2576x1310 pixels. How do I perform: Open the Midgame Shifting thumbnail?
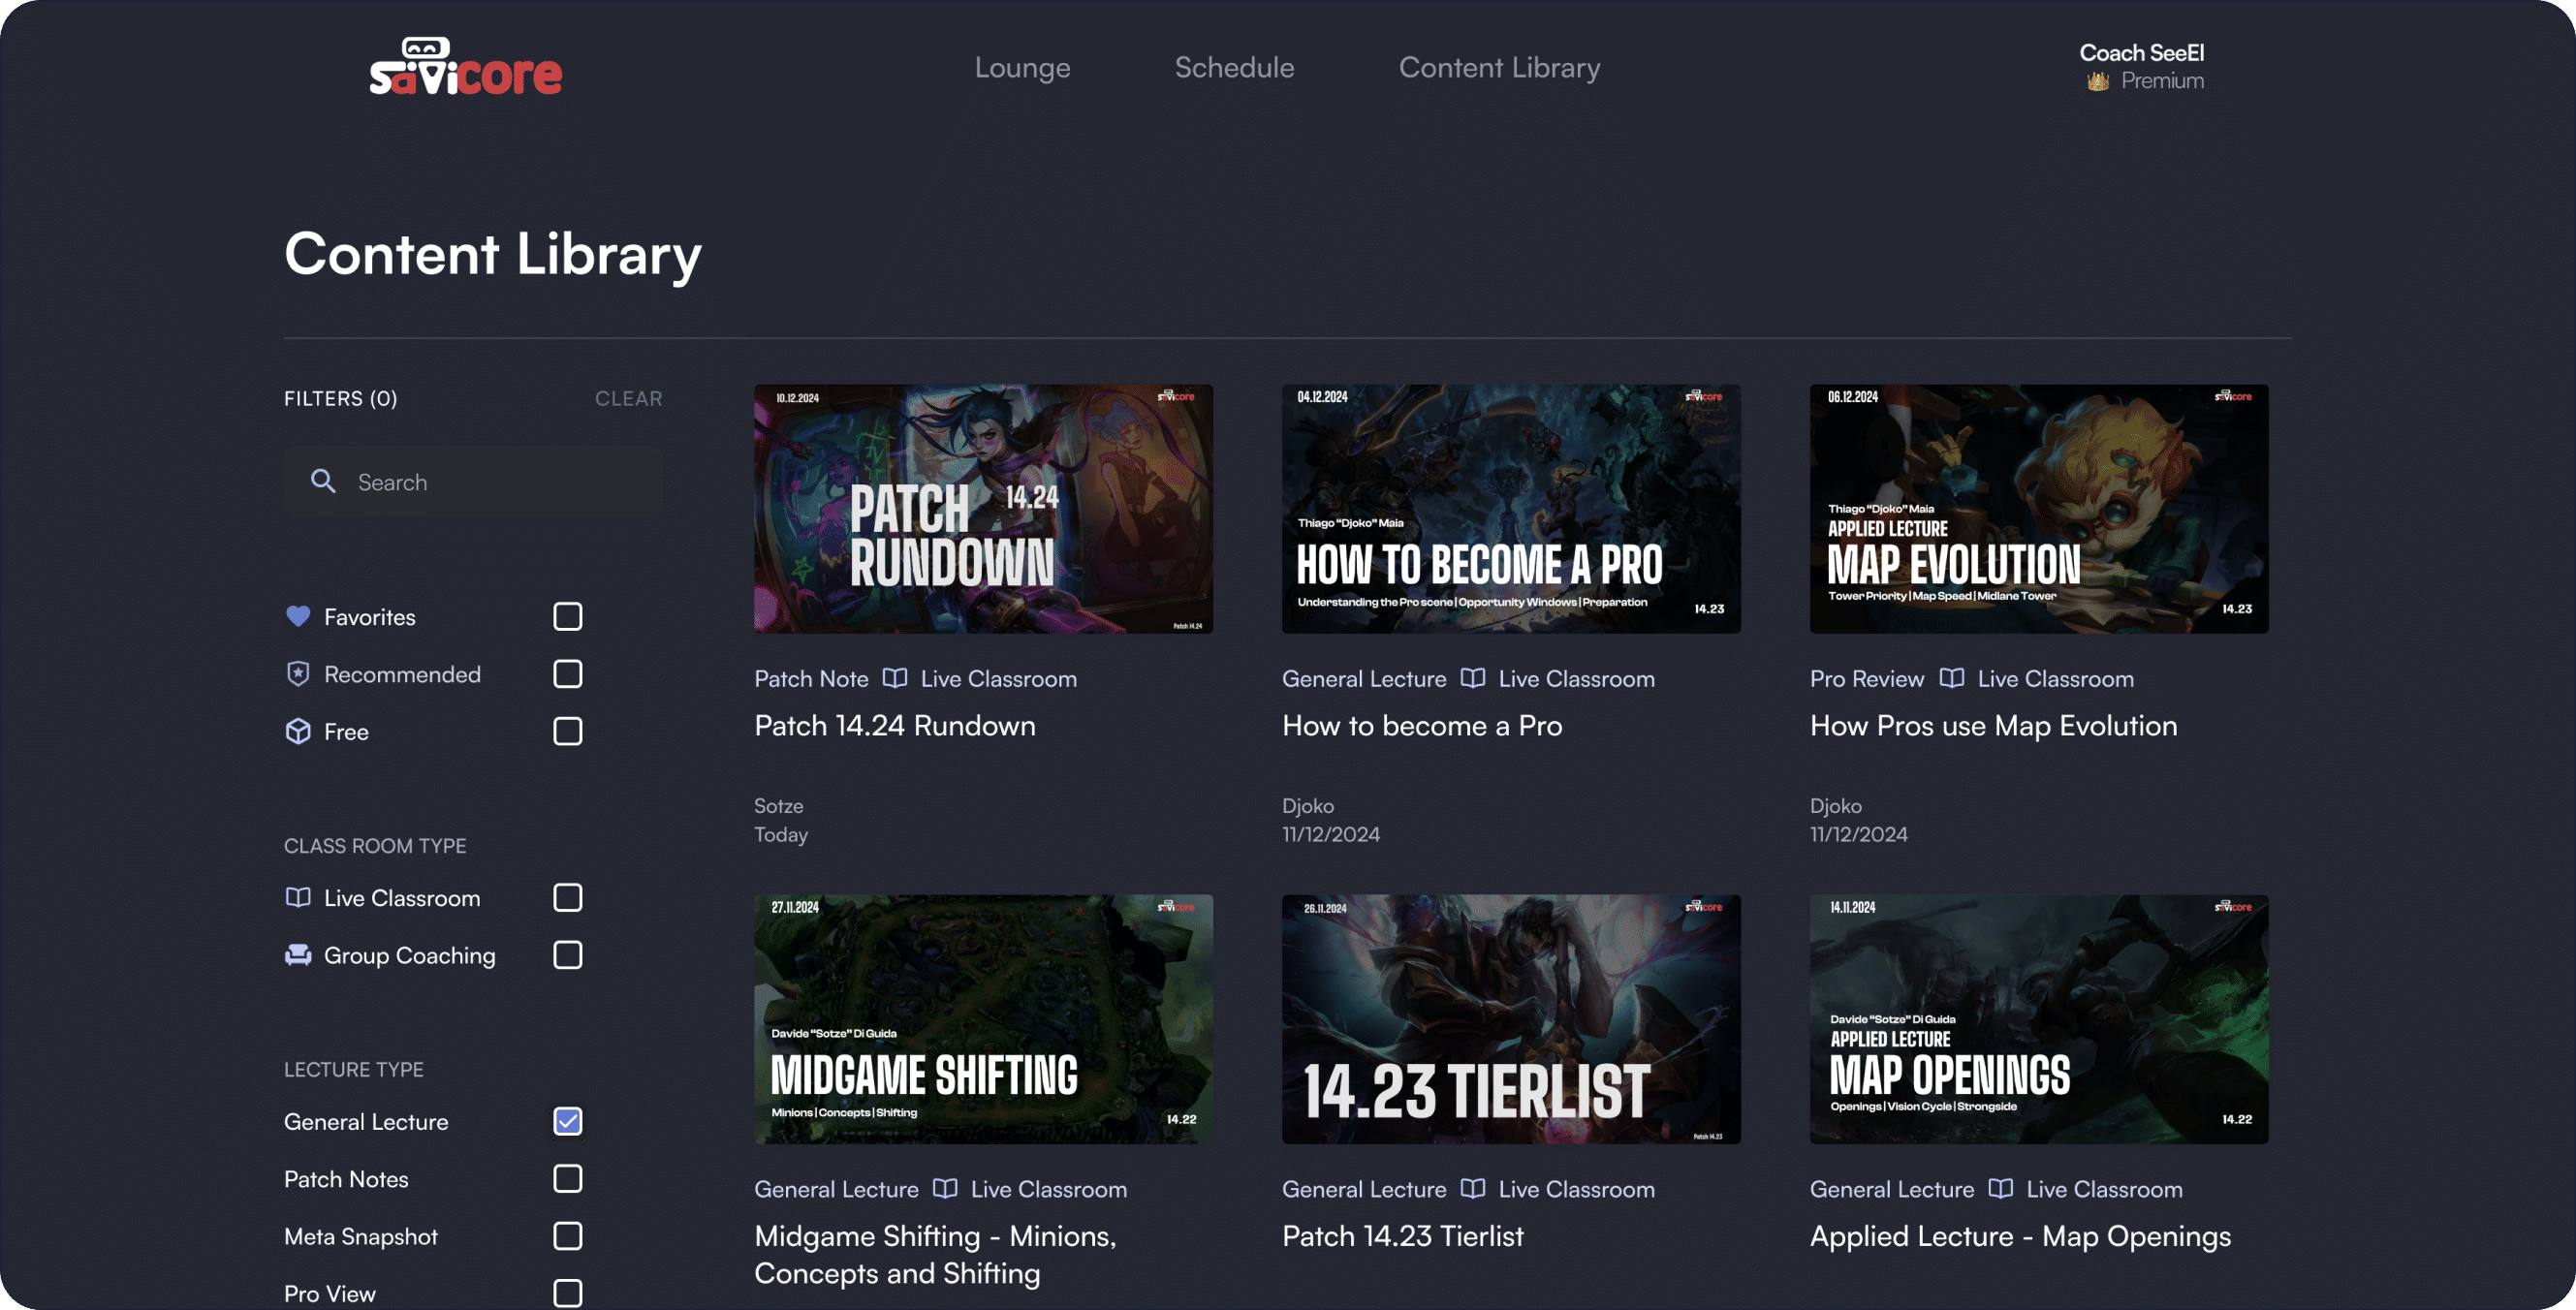pyautogui.click(x=983, y=1019)
